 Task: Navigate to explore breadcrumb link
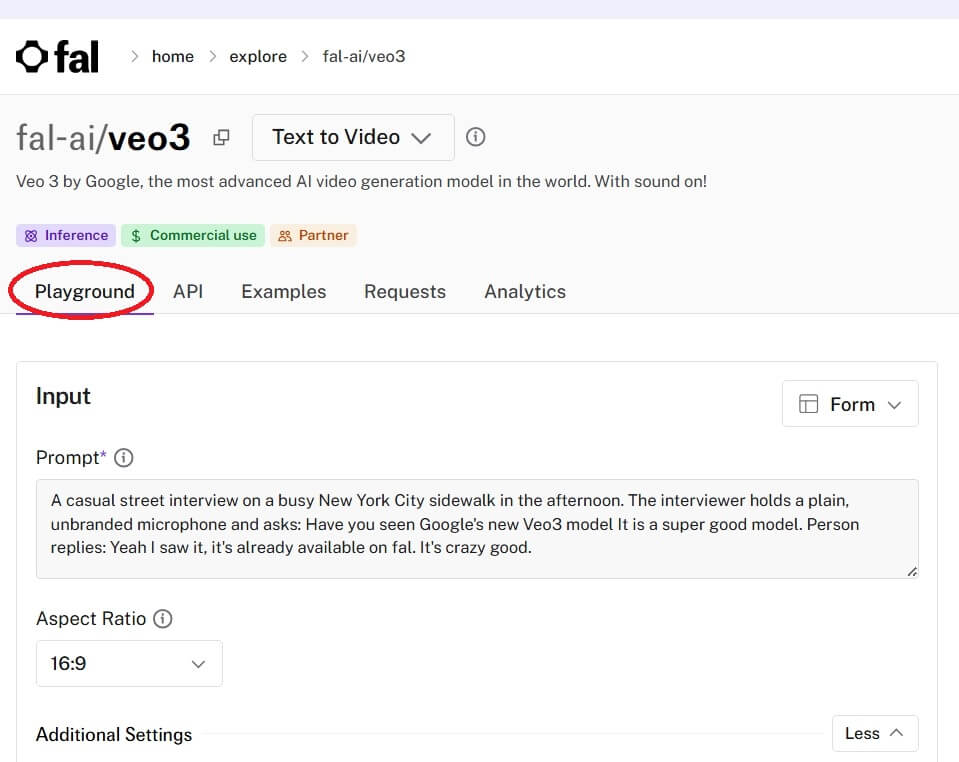pos(258,57)
